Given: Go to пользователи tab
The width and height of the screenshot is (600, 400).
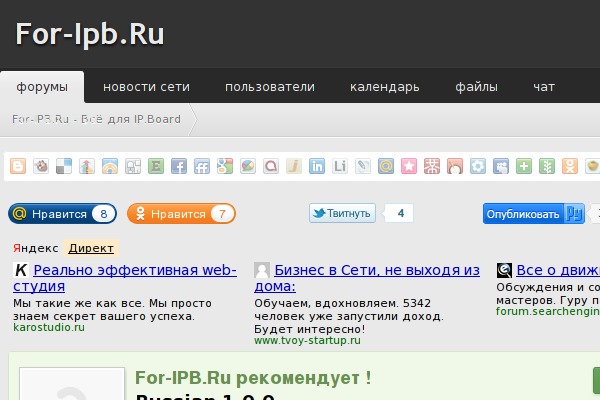Looking at the screenshot, I should coord(270,87).
